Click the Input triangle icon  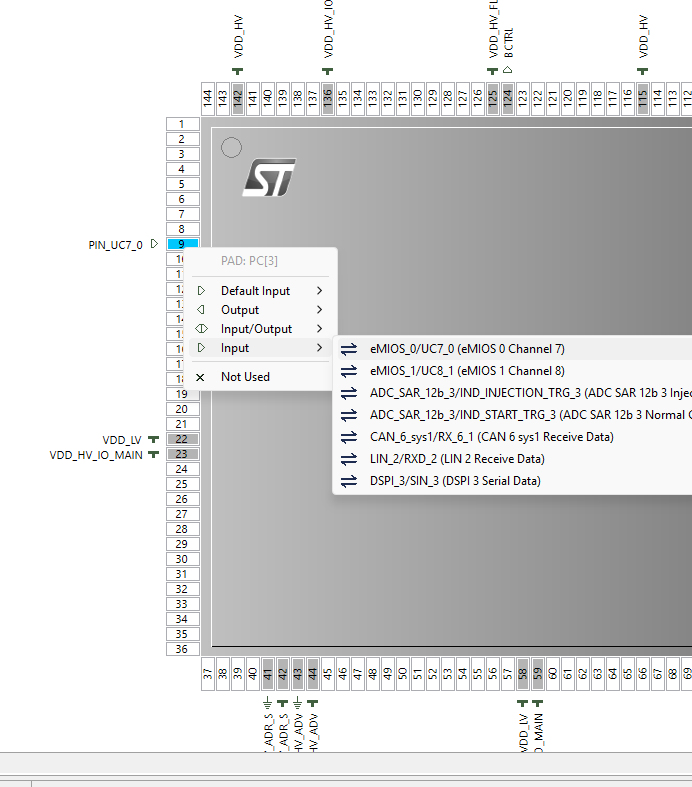[x=201, y=348]
